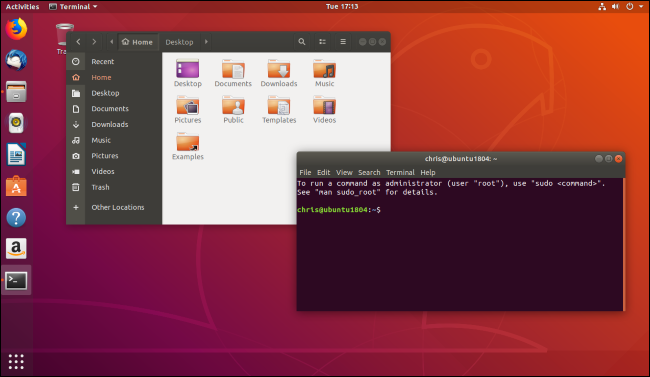This screenshot has height=377, width=650.
Task: Click the Home path bar button
Action: tap(138, 42)
